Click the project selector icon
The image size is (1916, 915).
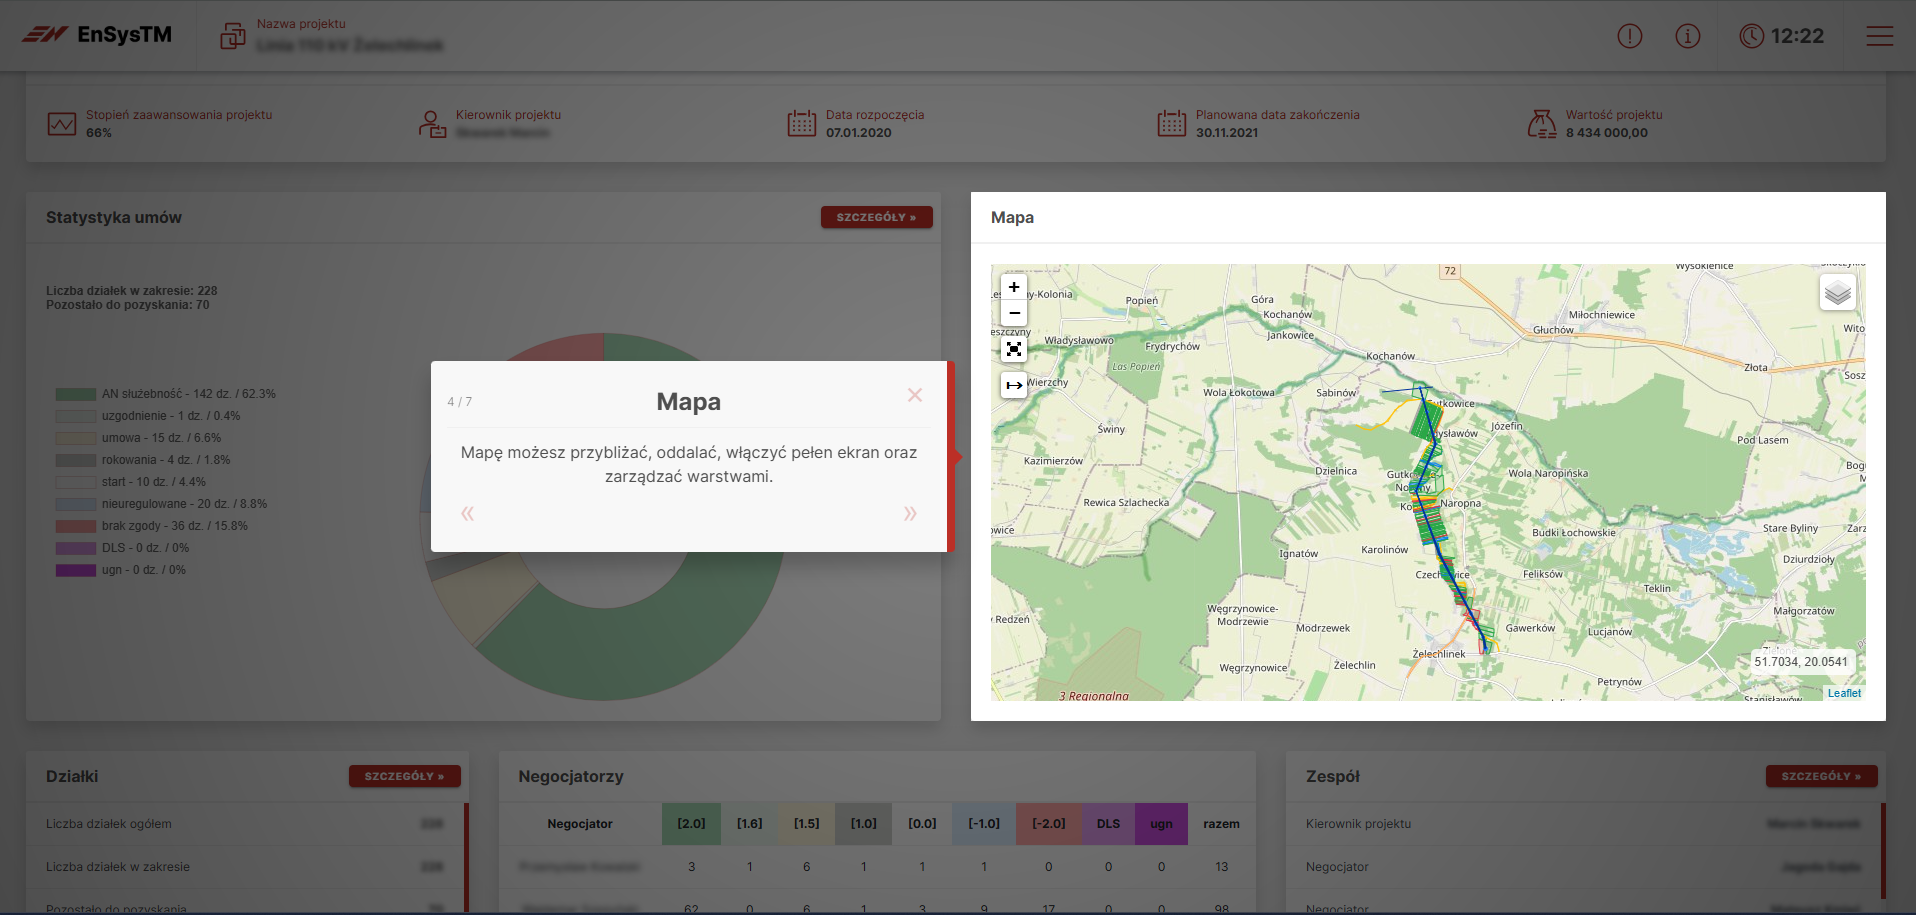point(233,36)
